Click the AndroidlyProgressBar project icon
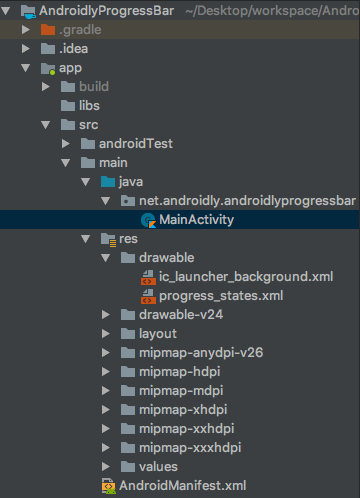 tap(28, 12)
